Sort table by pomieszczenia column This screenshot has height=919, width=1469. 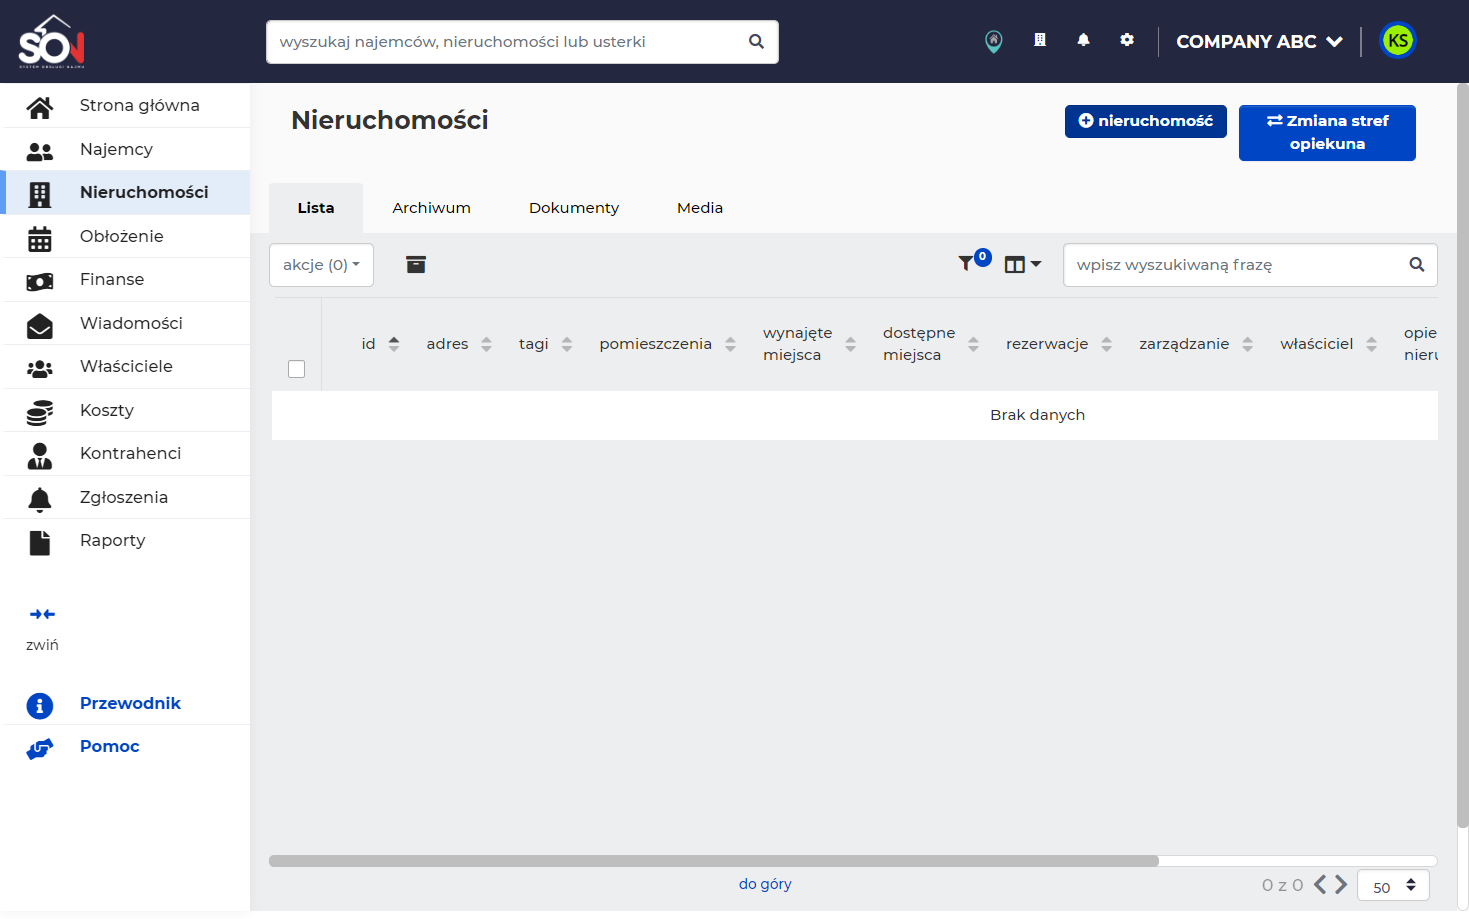pos(667,344)
